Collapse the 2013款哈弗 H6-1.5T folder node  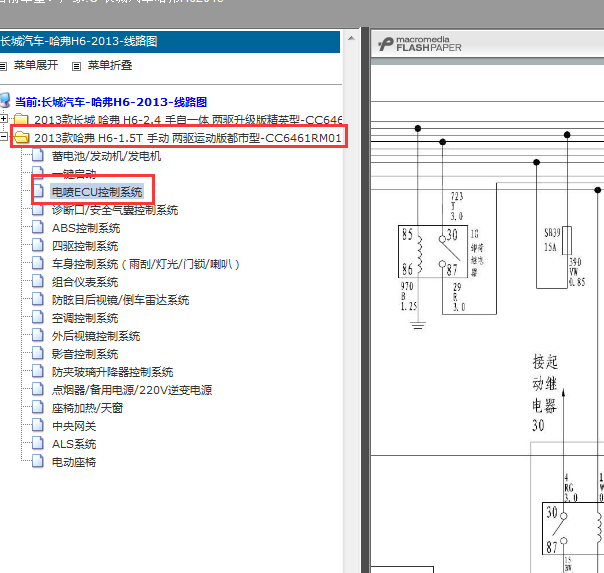[x=3, y=136]
